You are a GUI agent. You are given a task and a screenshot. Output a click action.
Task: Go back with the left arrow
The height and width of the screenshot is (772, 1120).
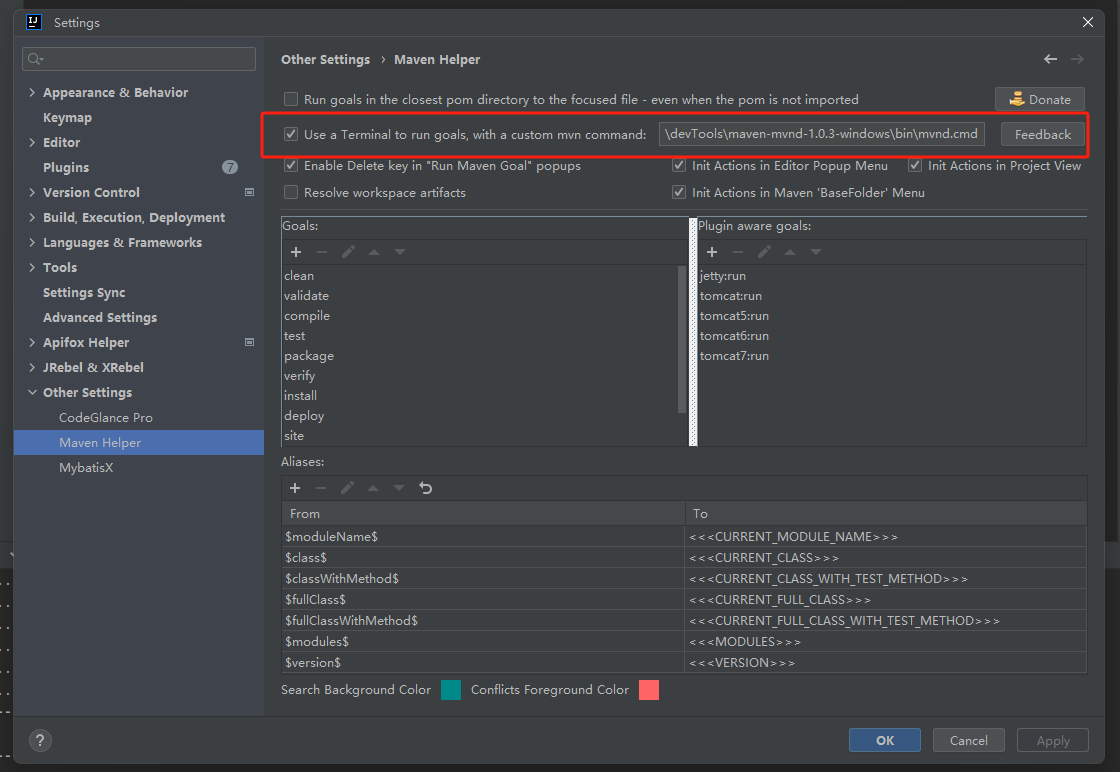coord(1050,59)
